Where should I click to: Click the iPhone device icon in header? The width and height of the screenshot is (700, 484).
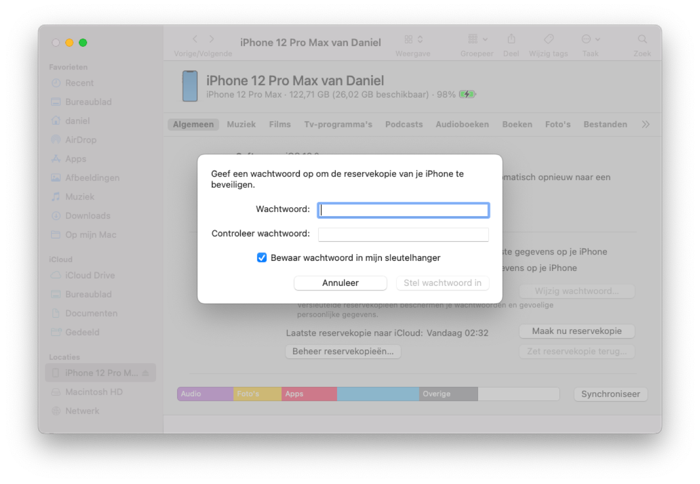tap(190, 86)
